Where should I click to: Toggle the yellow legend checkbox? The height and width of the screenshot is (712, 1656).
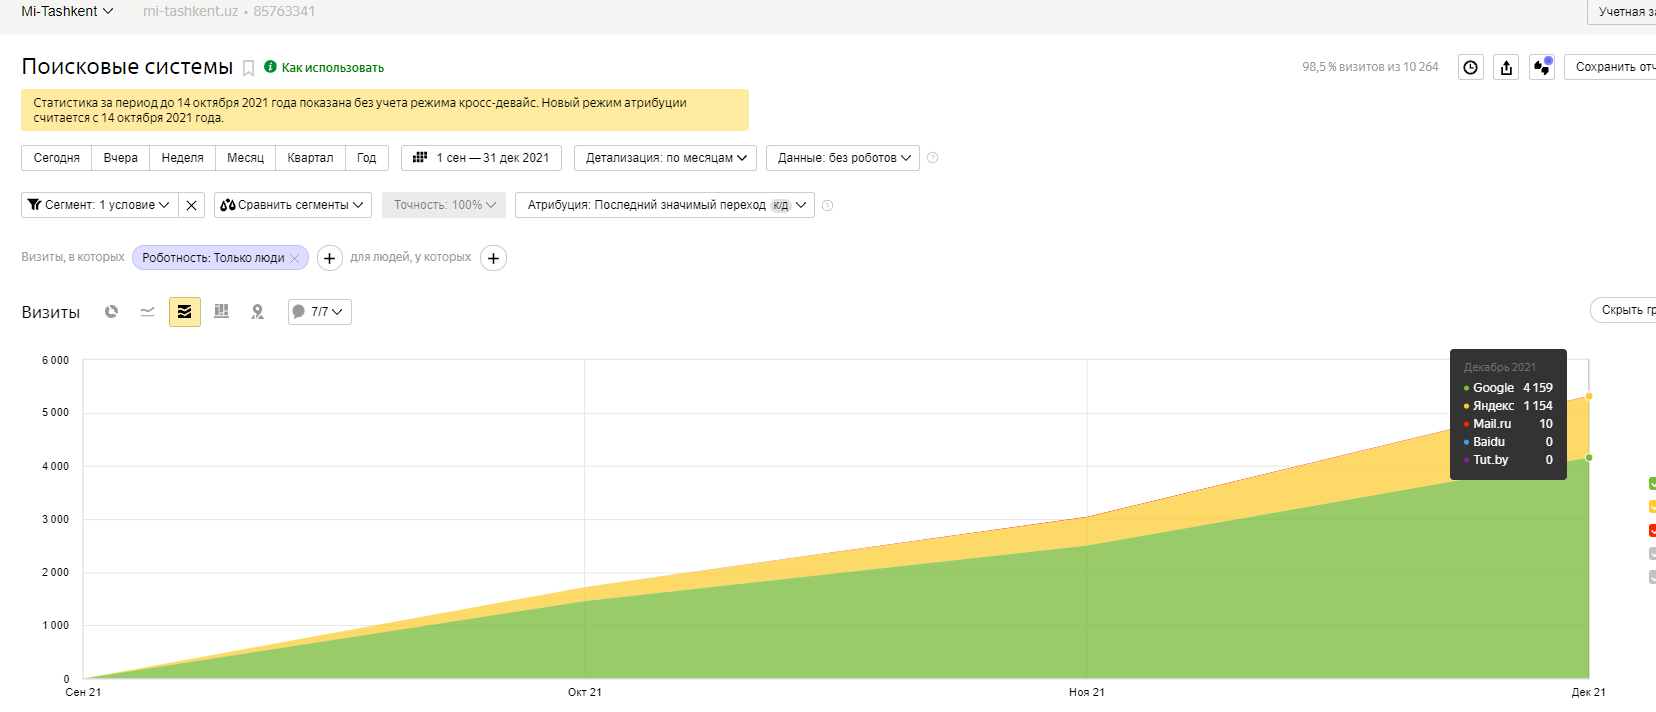tap(1652, 507)
